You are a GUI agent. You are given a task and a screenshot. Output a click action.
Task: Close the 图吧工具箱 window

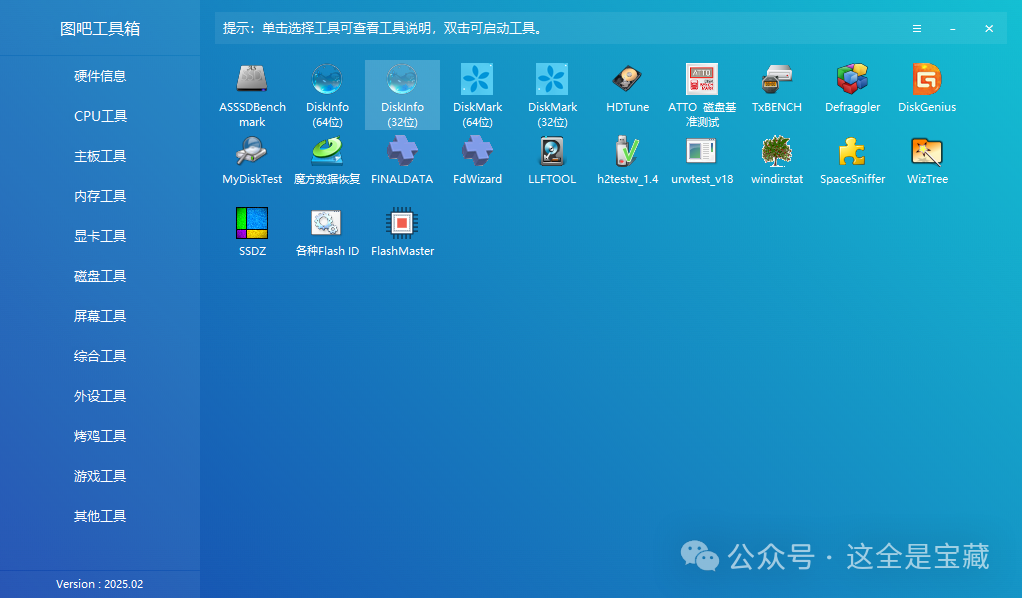click(989, 29)
